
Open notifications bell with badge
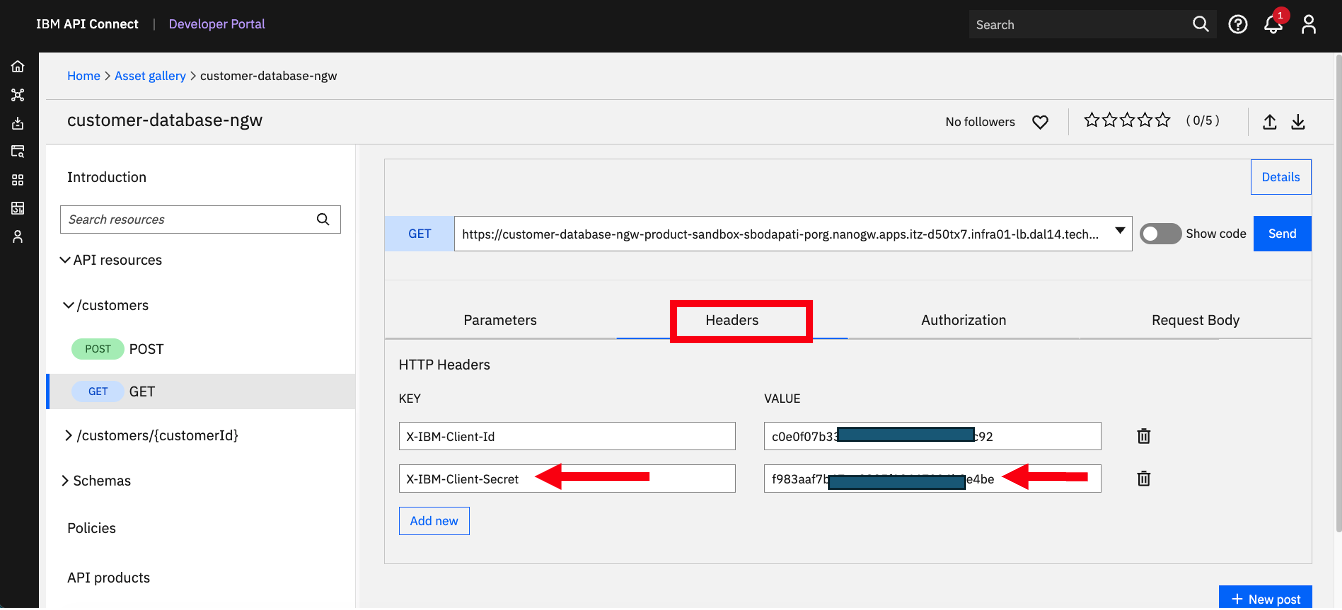[x=1274, y=23]
